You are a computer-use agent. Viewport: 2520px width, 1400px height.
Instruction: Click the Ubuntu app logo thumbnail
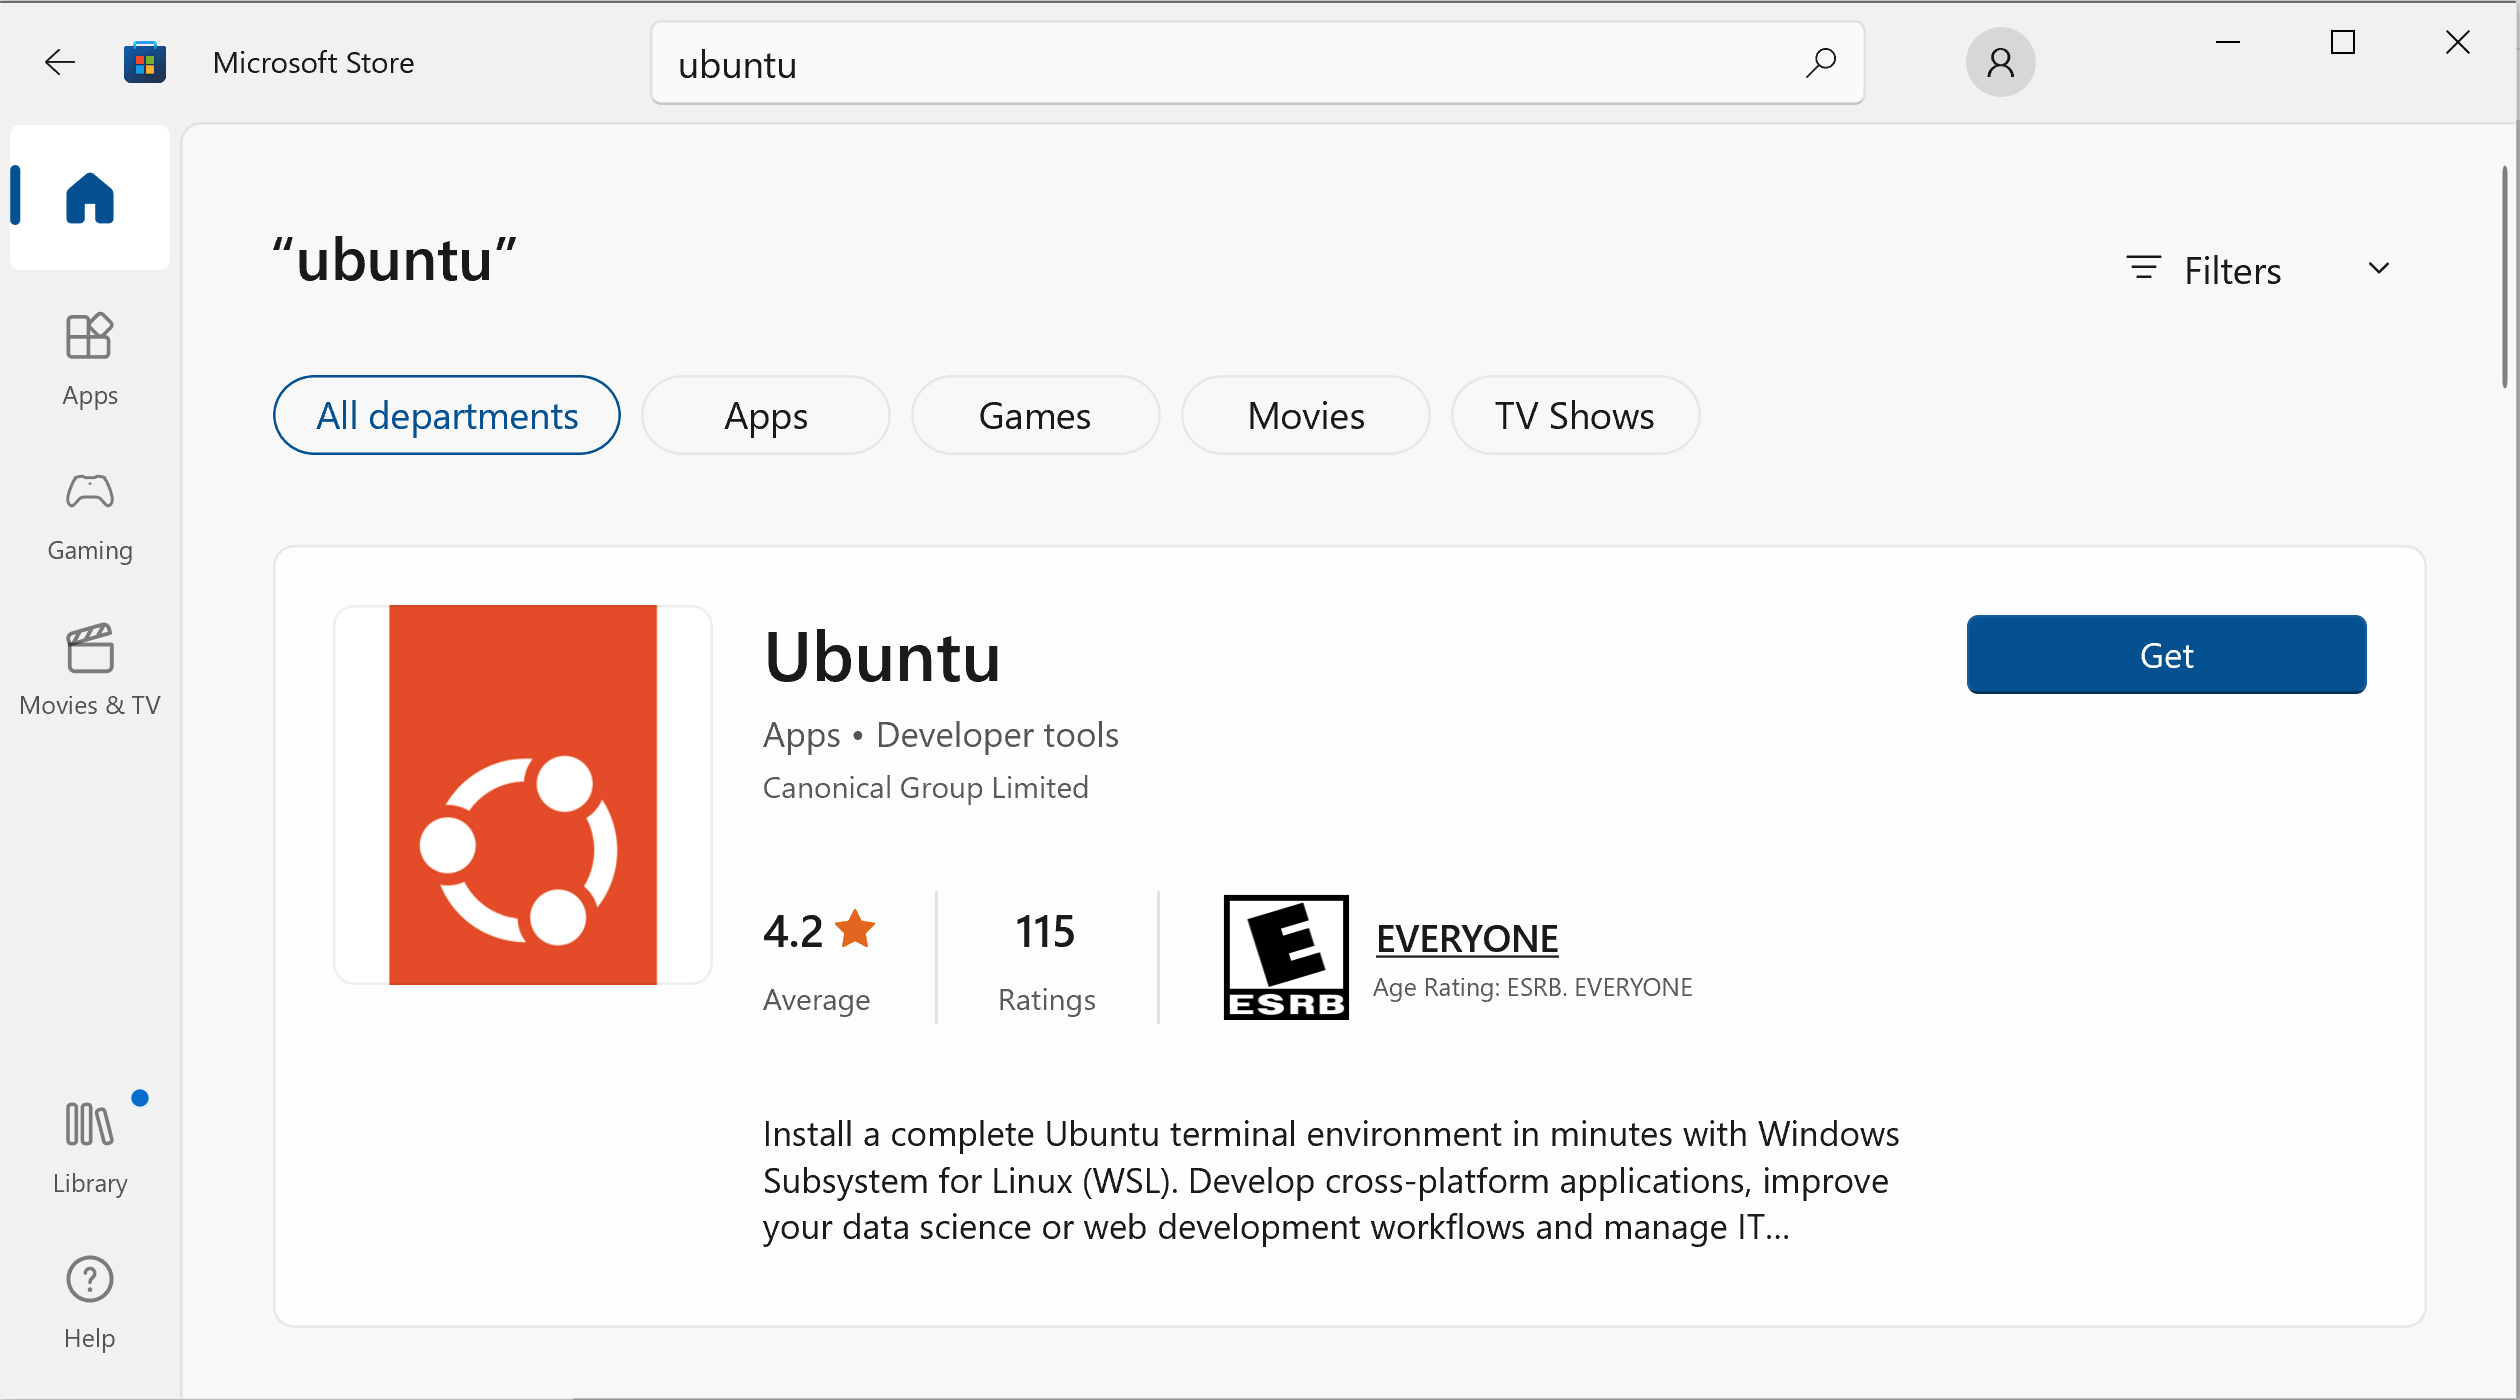(523, 795)
